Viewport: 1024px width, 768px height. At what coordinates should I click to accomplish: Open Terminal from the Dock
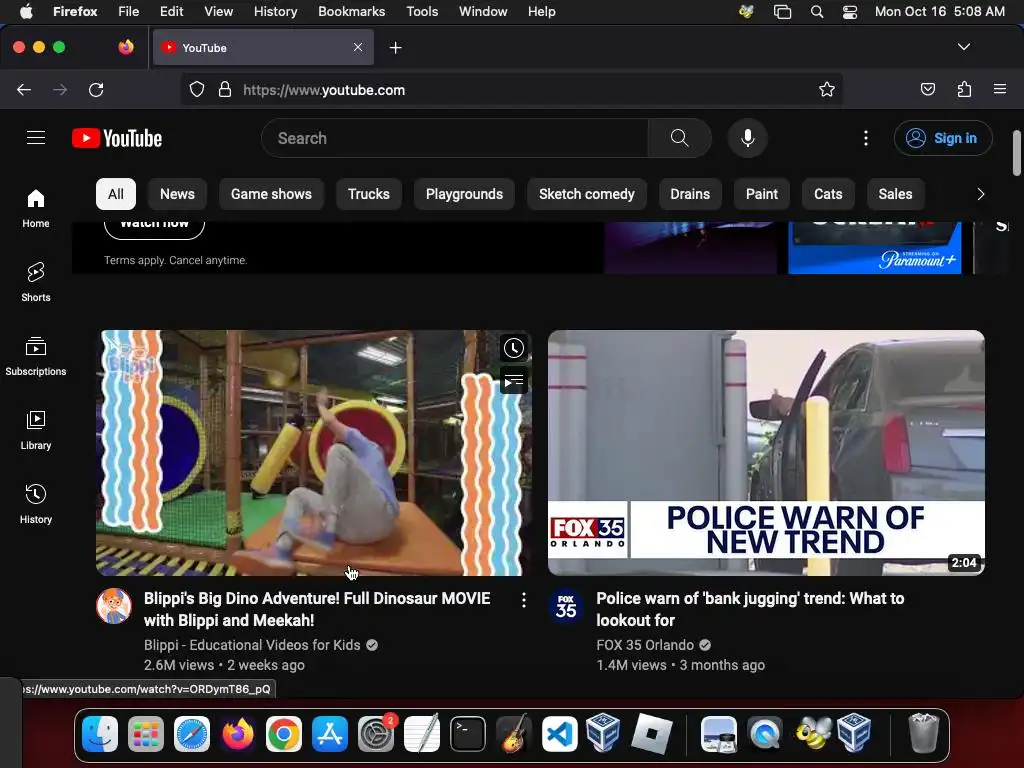tap(468, 734)
